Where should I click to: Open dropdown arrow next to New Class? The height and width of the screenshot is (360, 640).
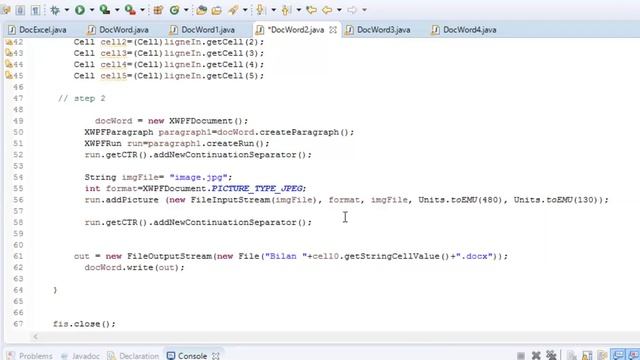186,10
